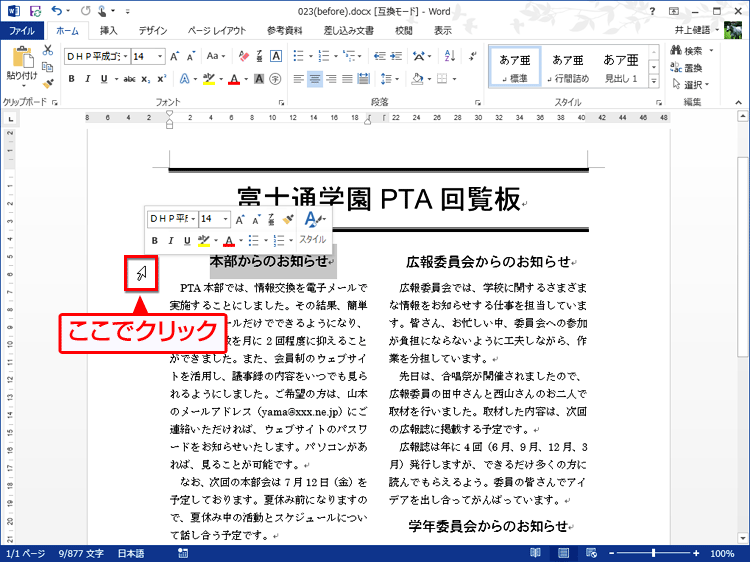The width and height of the screenshot is (750, 562).
Task: Expand the bullets list dropdown arrow in the ribbon
Action: [x=310, y=56]
